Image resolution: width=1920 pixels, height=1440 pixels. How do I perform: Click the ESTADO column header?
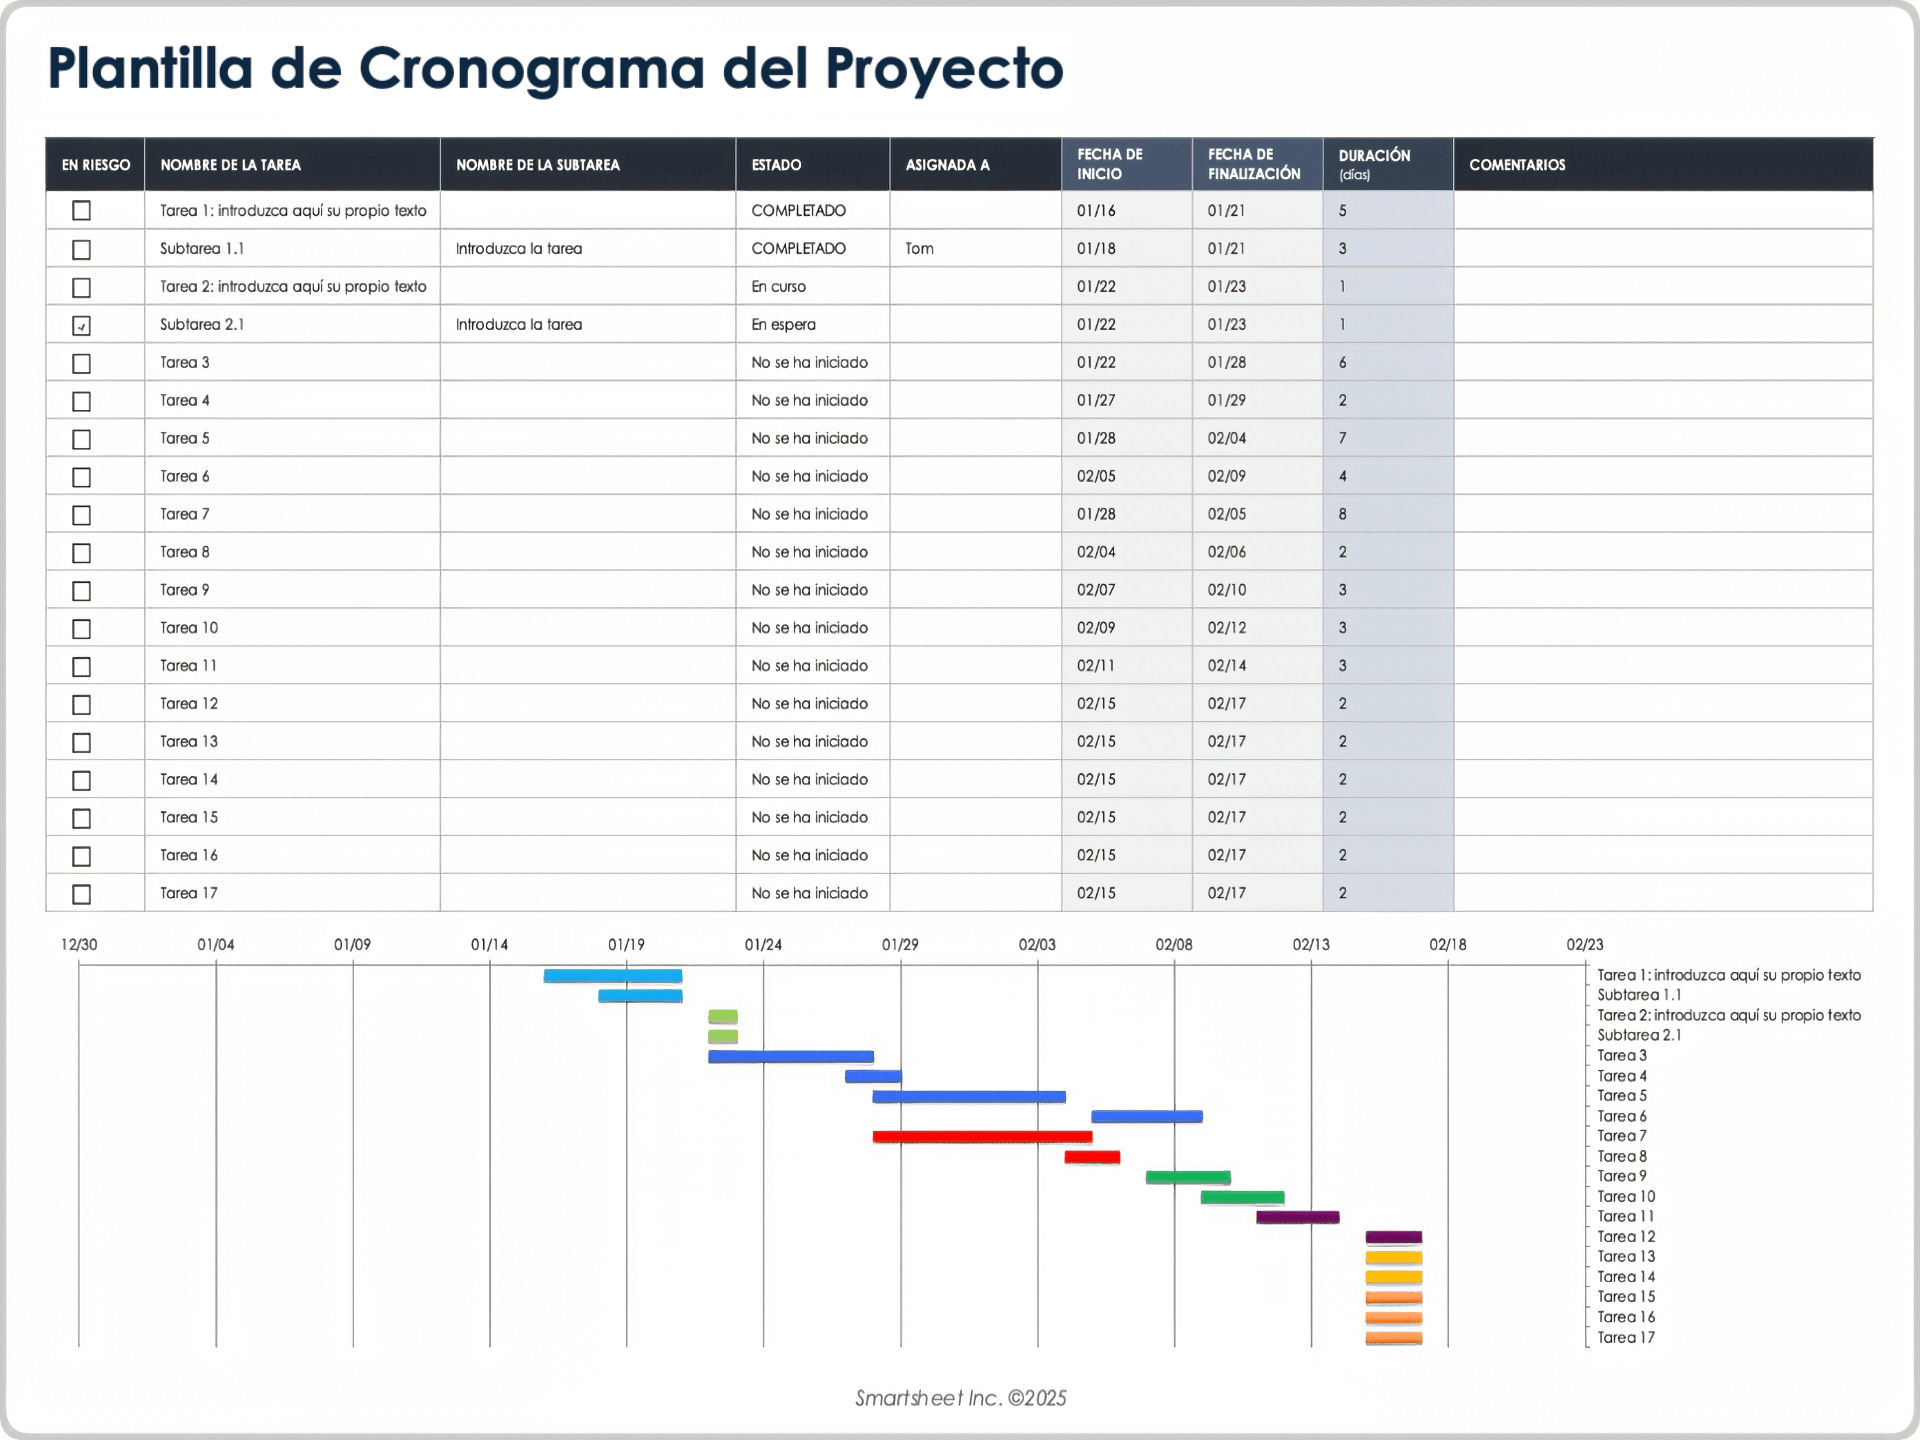click(813, 165)
